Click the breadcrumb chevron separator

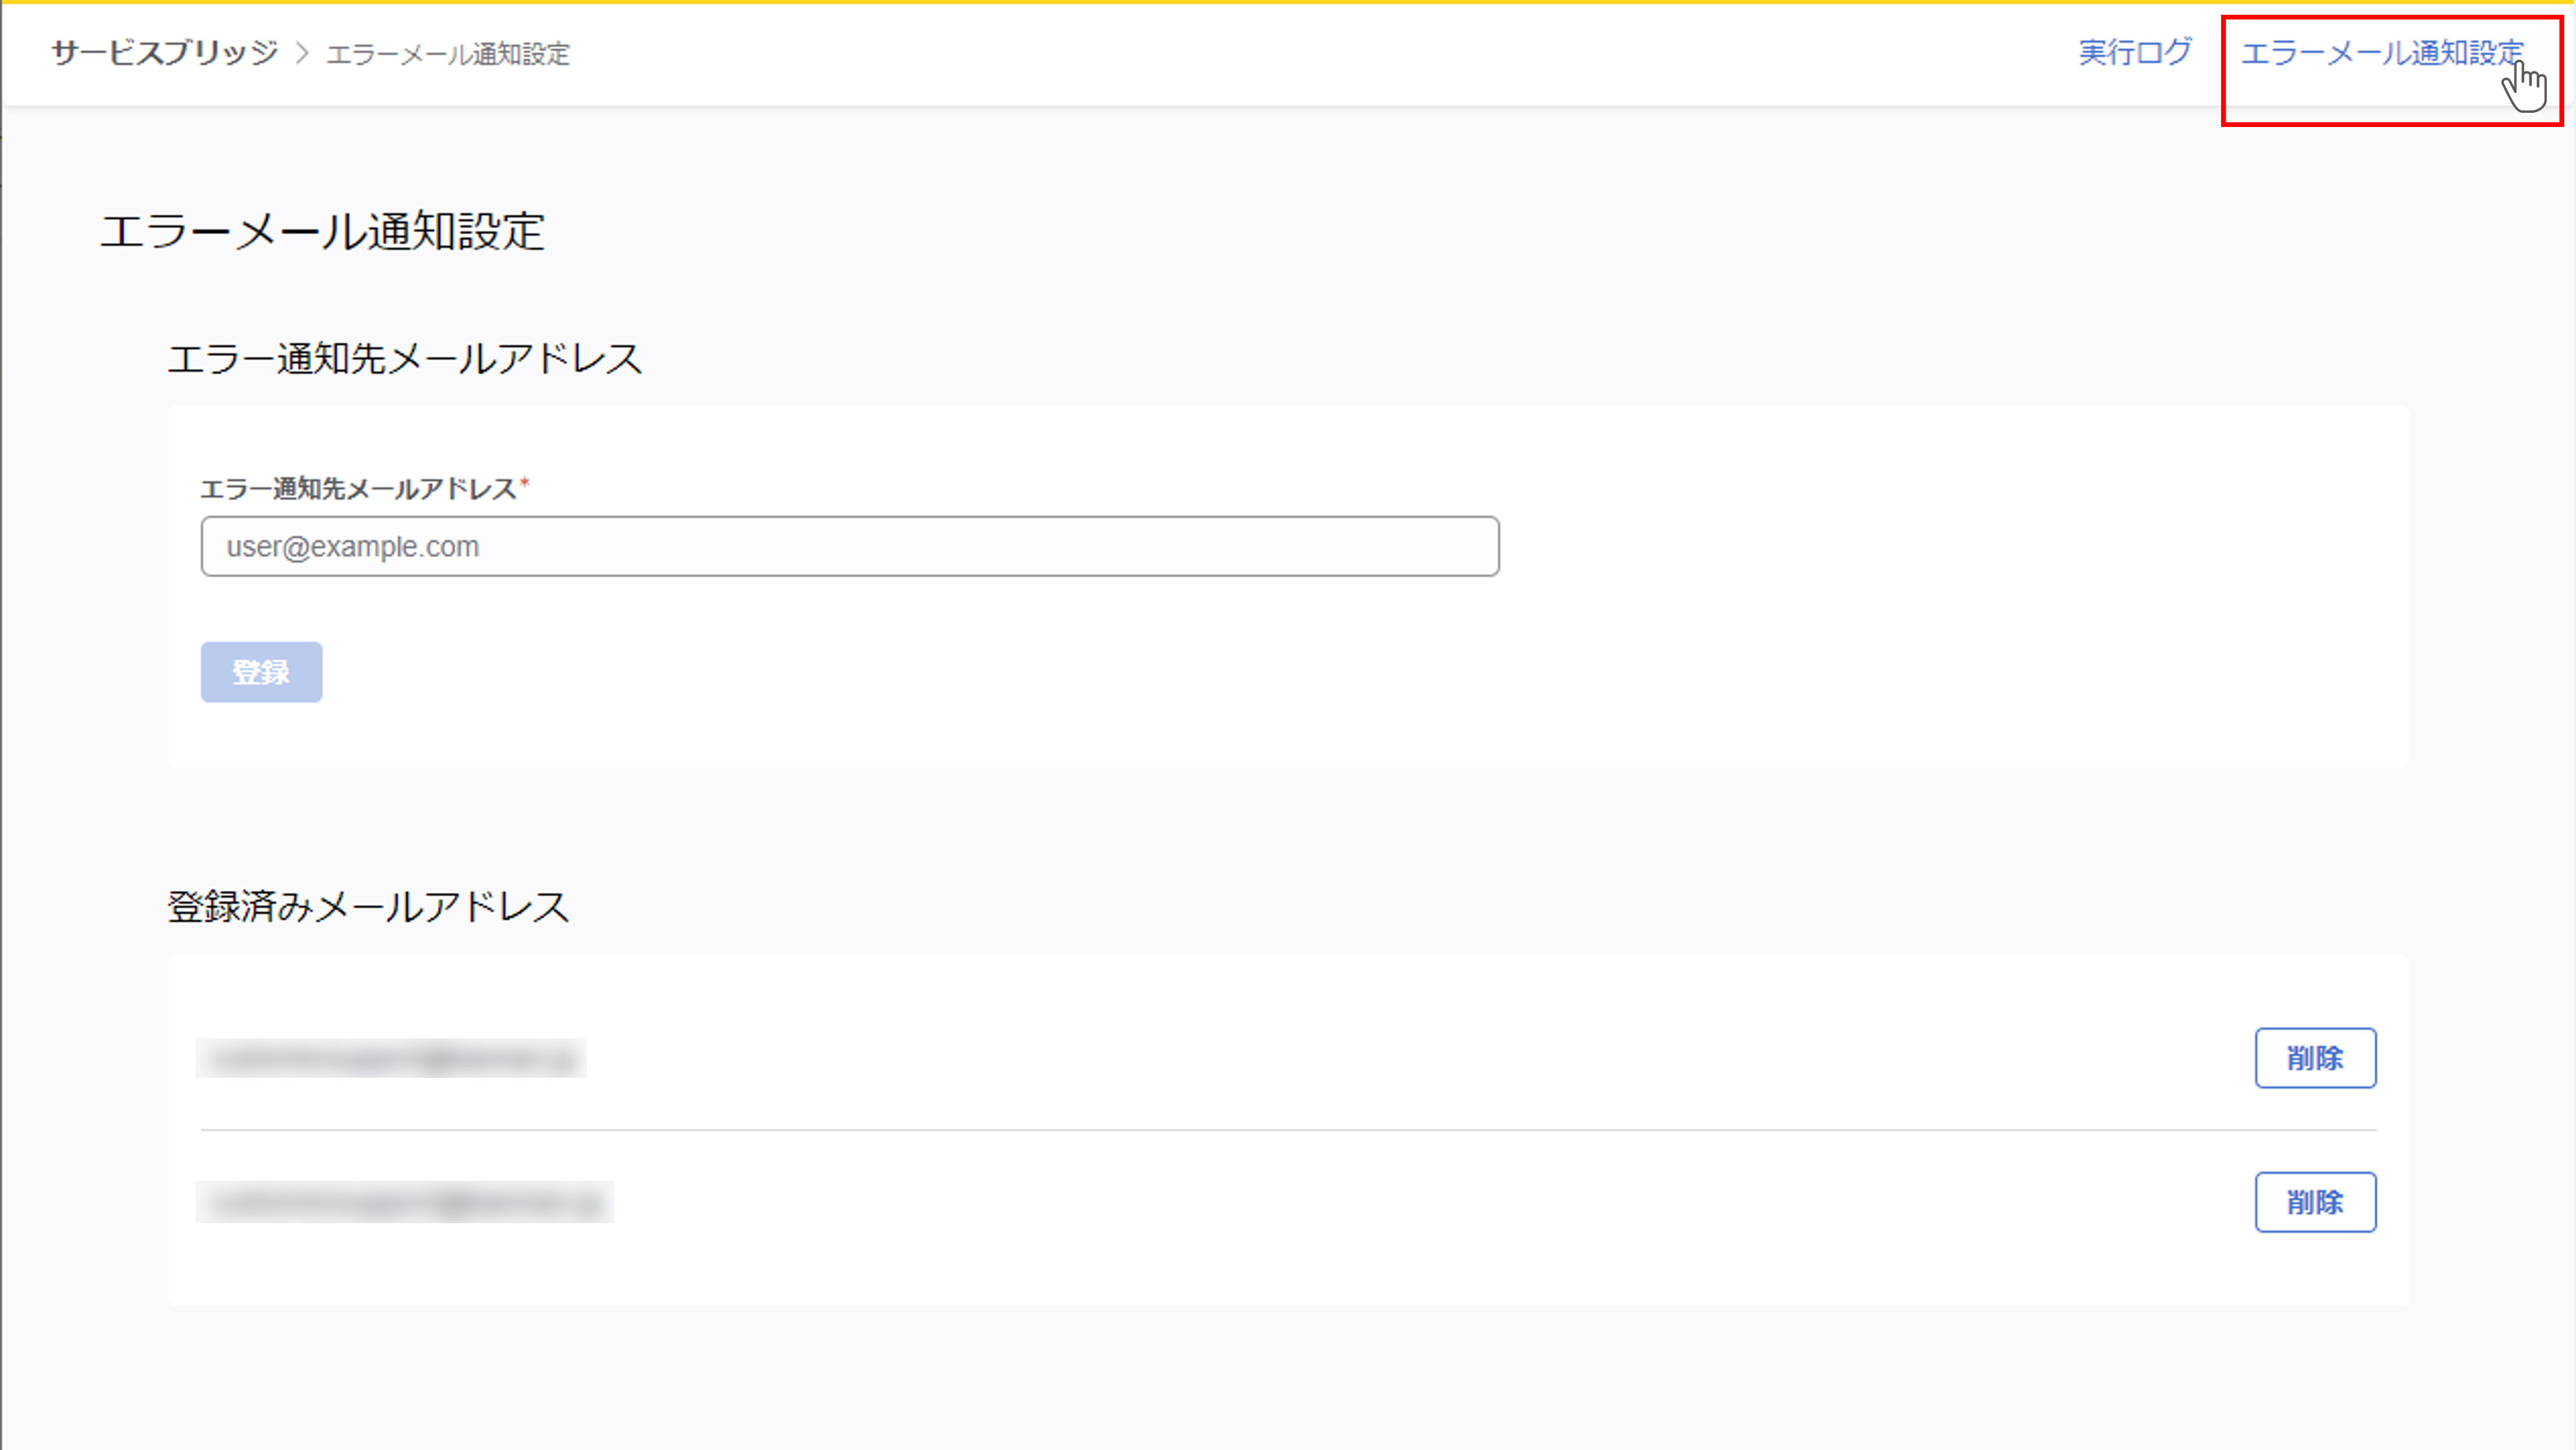coord(302,53)
